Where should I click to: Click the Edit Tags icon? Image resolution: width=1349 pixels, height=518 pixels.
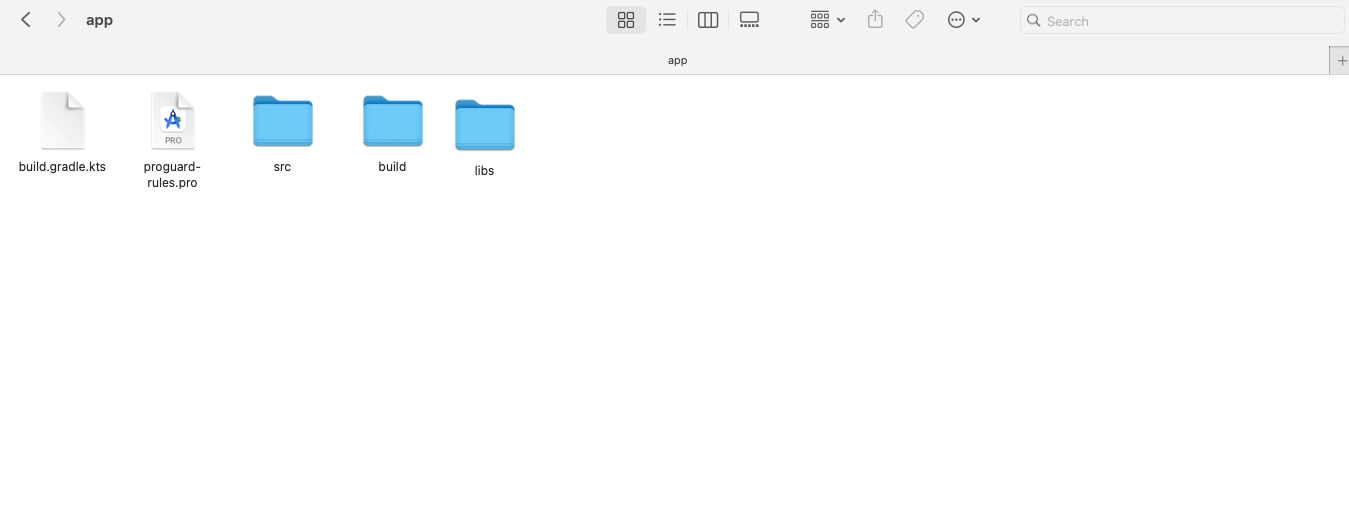tap(914, 20)
